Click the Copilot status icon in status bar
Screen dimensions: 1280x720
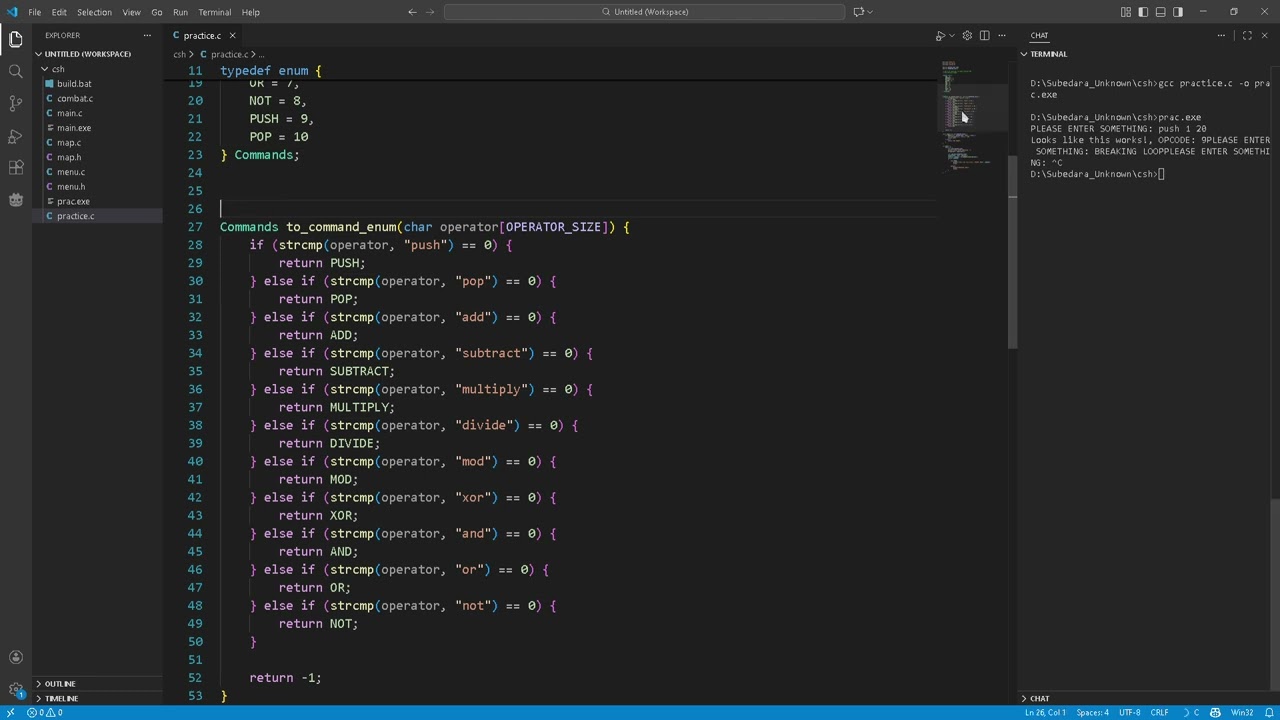(1215, 713)
